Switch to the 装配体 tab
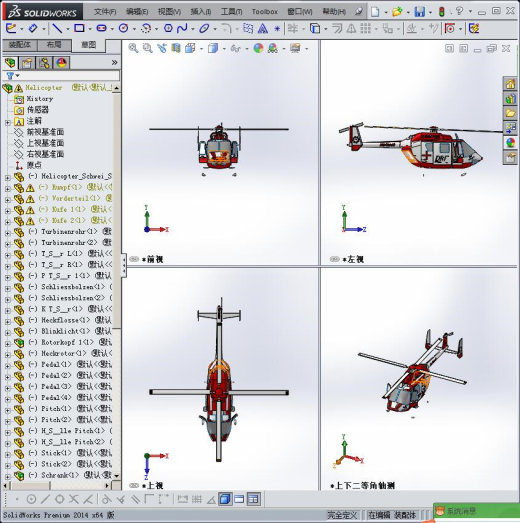Viewport: 520px width, 523px height. pos(20,45)
